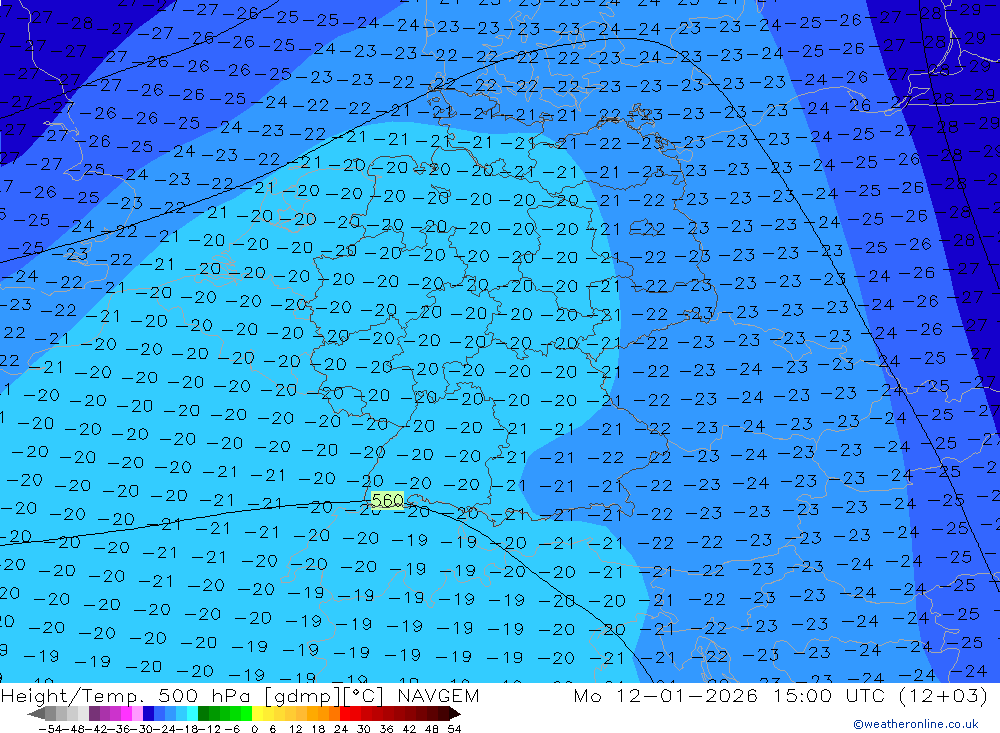Select the yellow 0 legend swatch

tap(258, 713)
